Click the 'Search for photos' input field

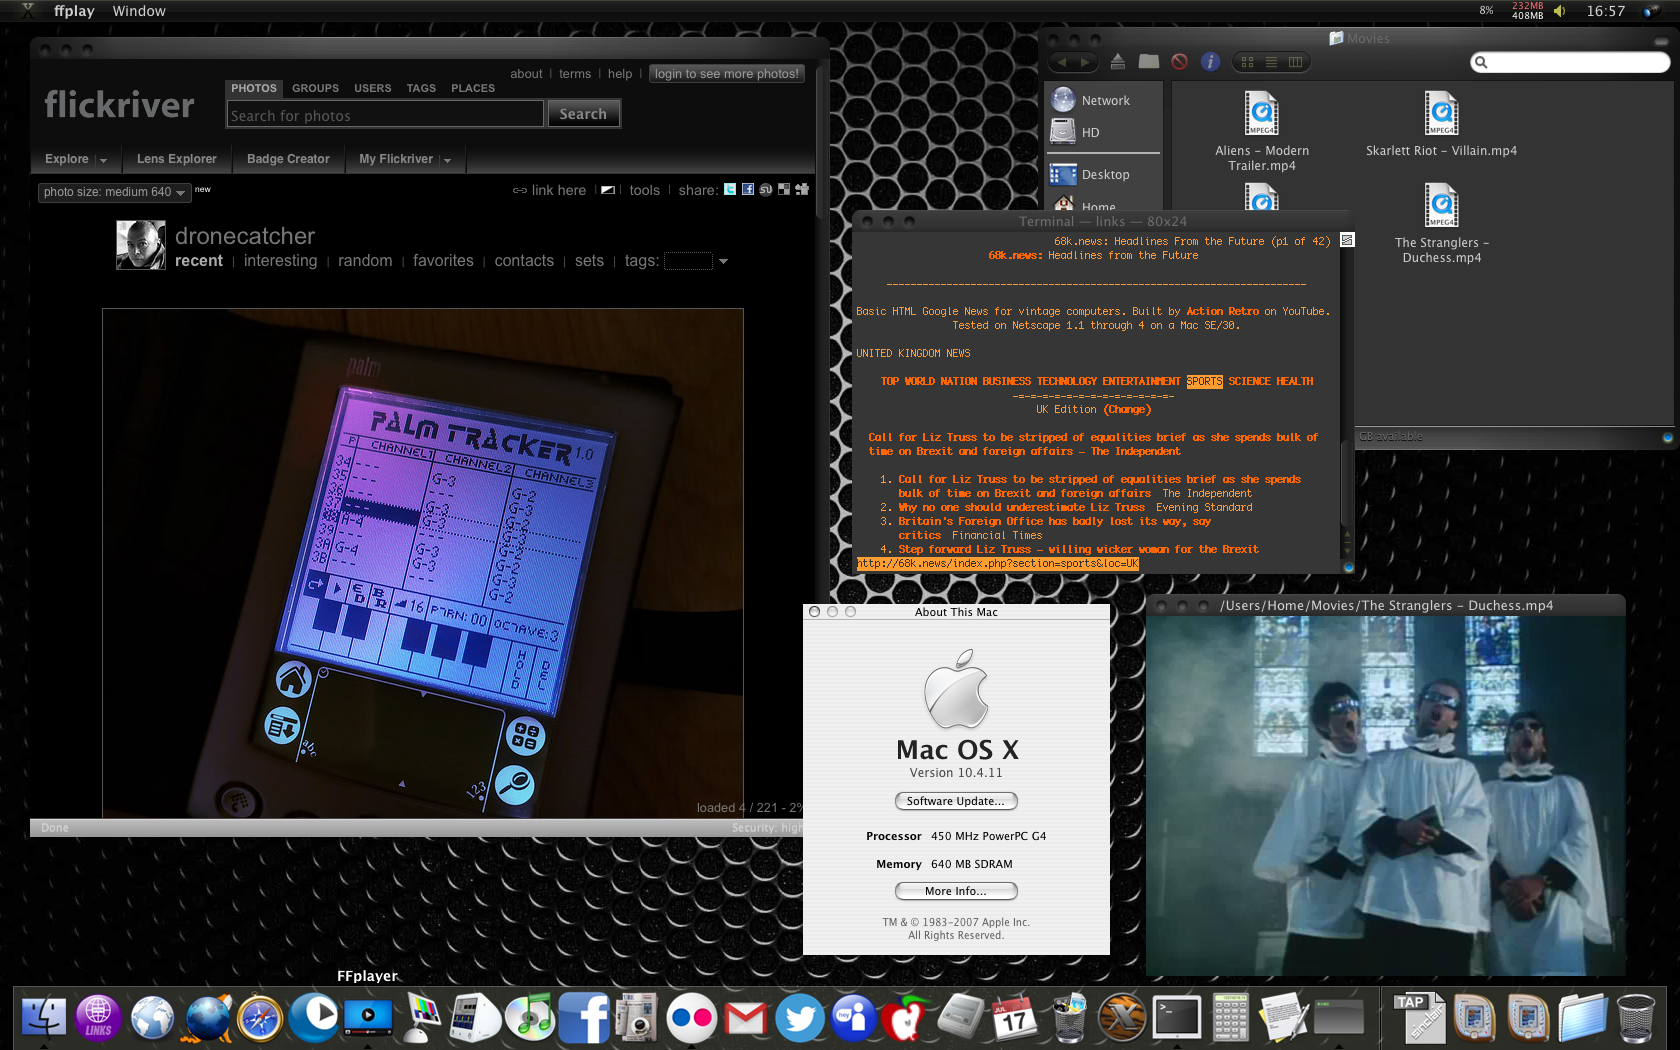point(385,115)
